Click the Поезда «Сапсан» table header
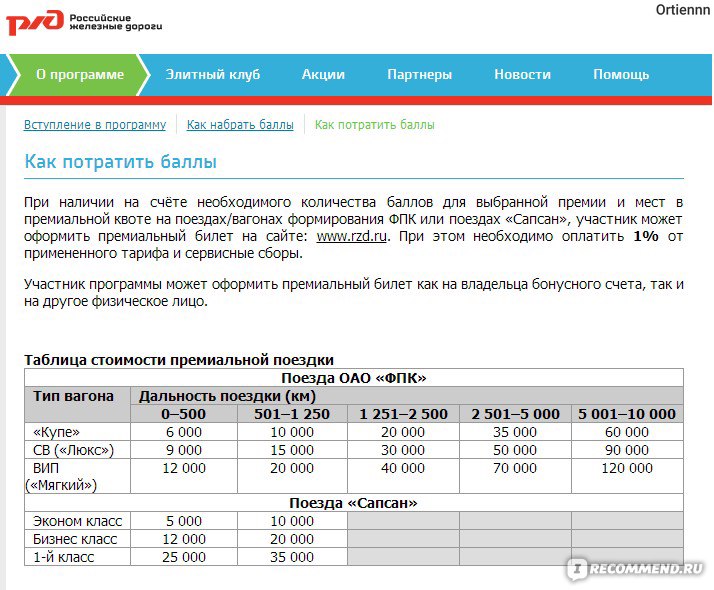This screenshot has width=714, height=590. [x=353, y=503]
